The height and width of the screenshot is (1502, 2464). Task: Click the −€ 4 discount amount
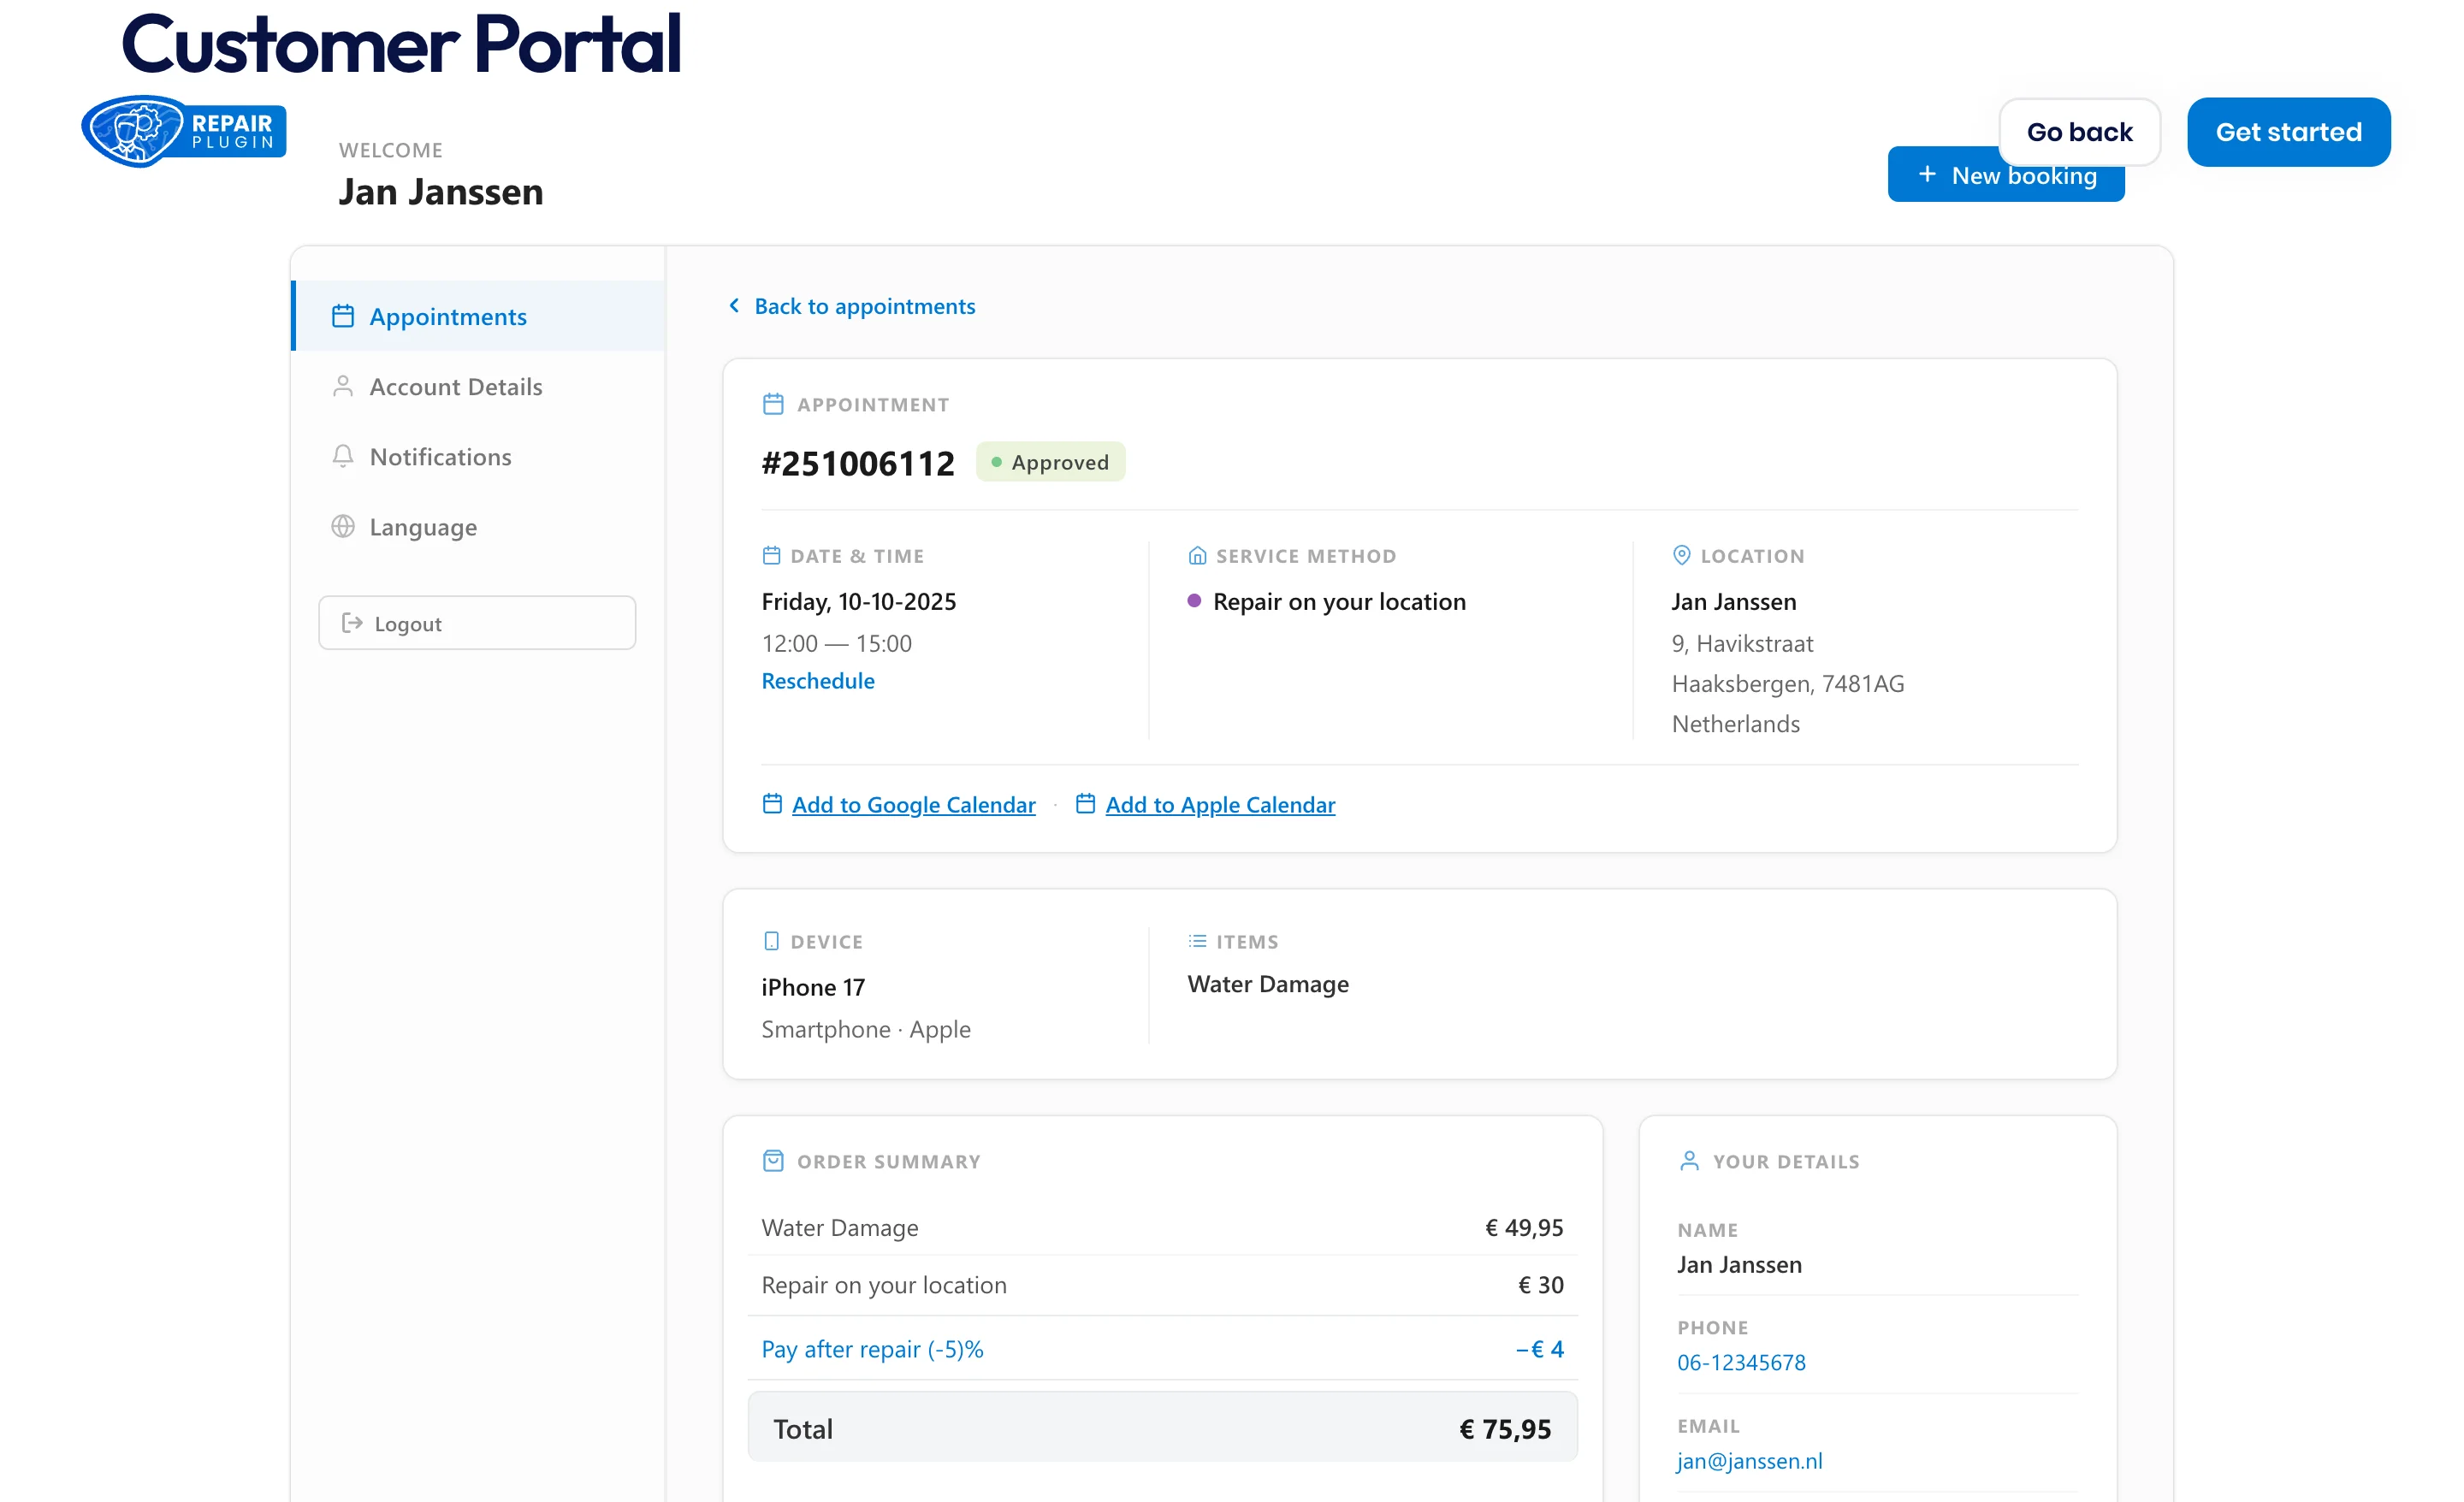click(x=1539, y=1350)
